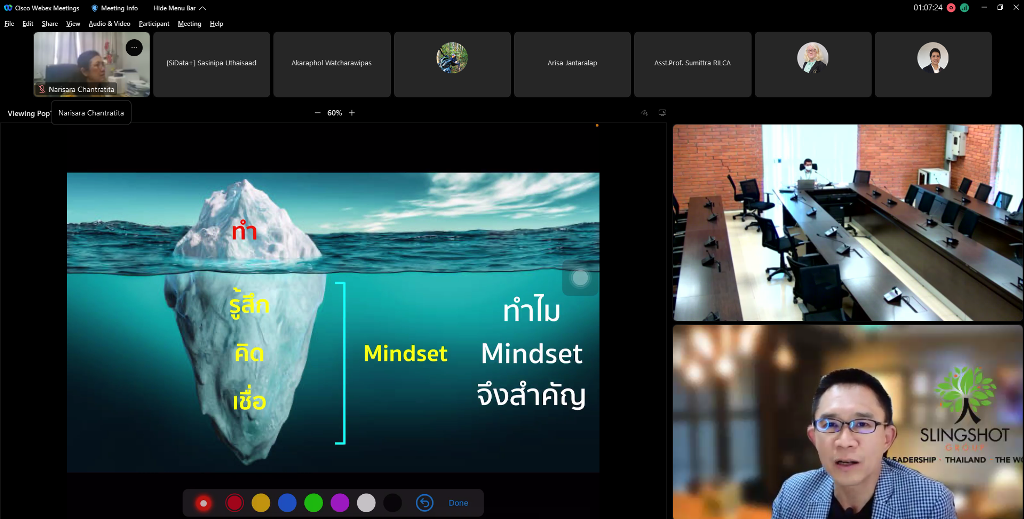Pick the blue annotation color
1024x519 pixels.
pyautogui.click(x=287, y=503)
